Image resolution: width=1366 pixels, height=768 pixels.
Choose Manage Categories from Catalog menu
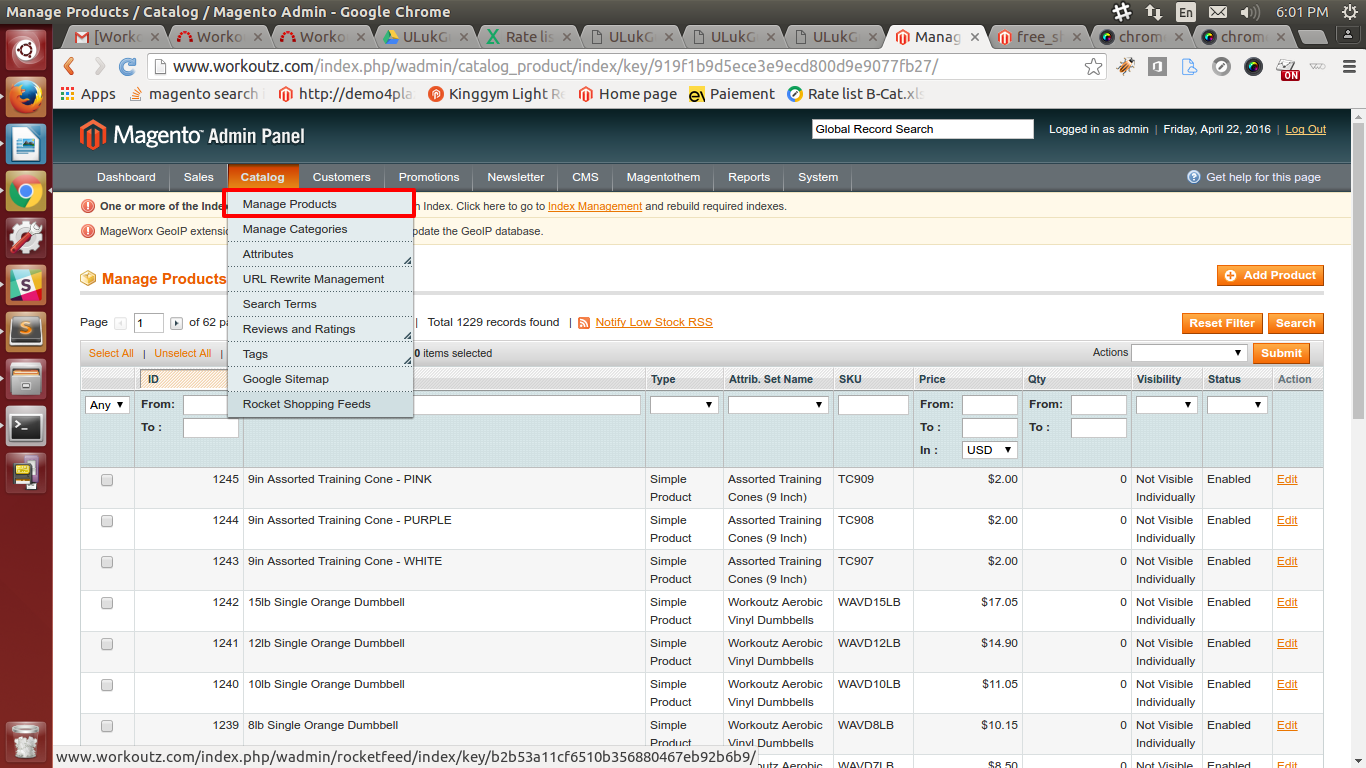pyautogui.click(x=320, y=229)
